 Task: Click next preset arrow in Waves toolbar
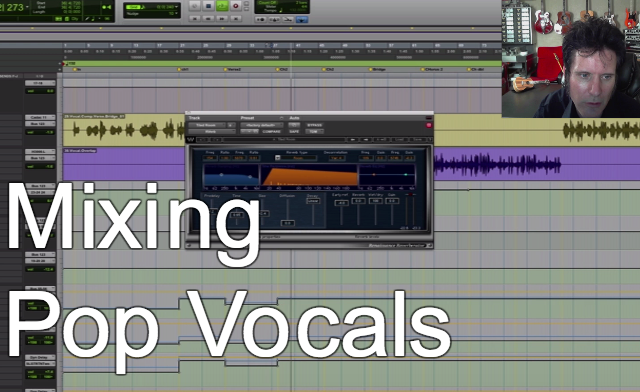[366, 140]
